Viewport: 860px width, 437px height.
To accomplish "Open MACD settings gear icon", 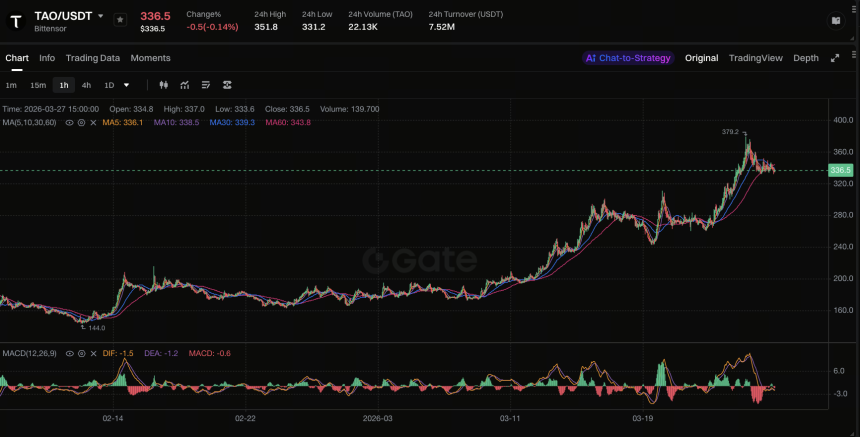I will tap(81, 354).
